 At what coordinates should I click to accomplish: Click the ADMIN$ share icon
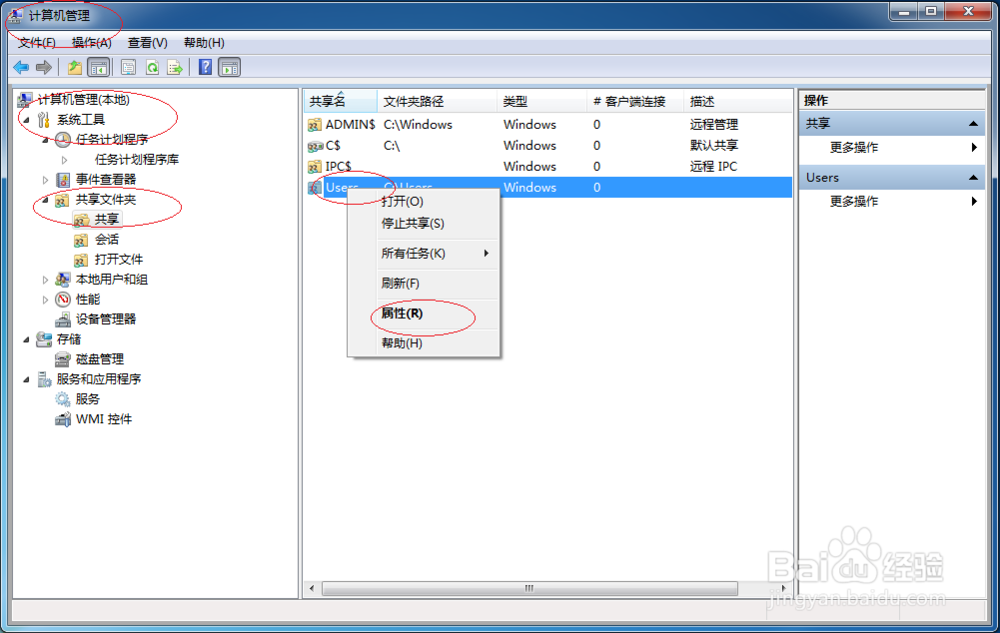point(314,125)
